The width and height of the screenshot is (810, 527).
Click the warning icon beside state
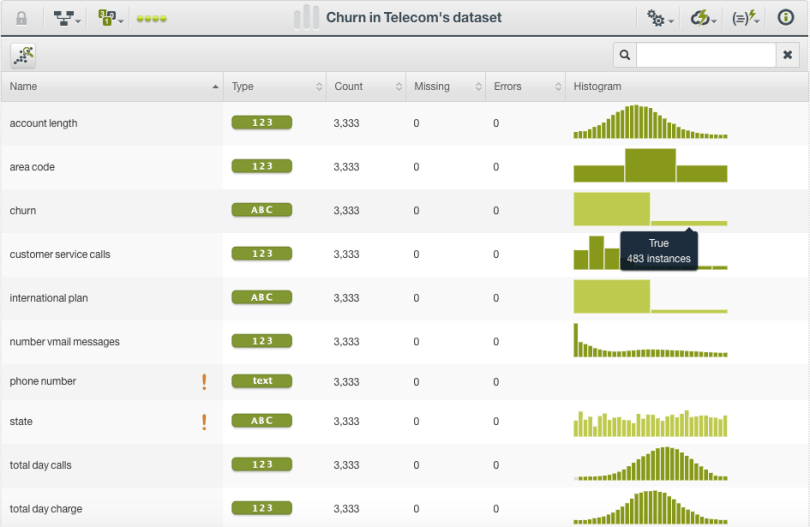click(204, 422)
